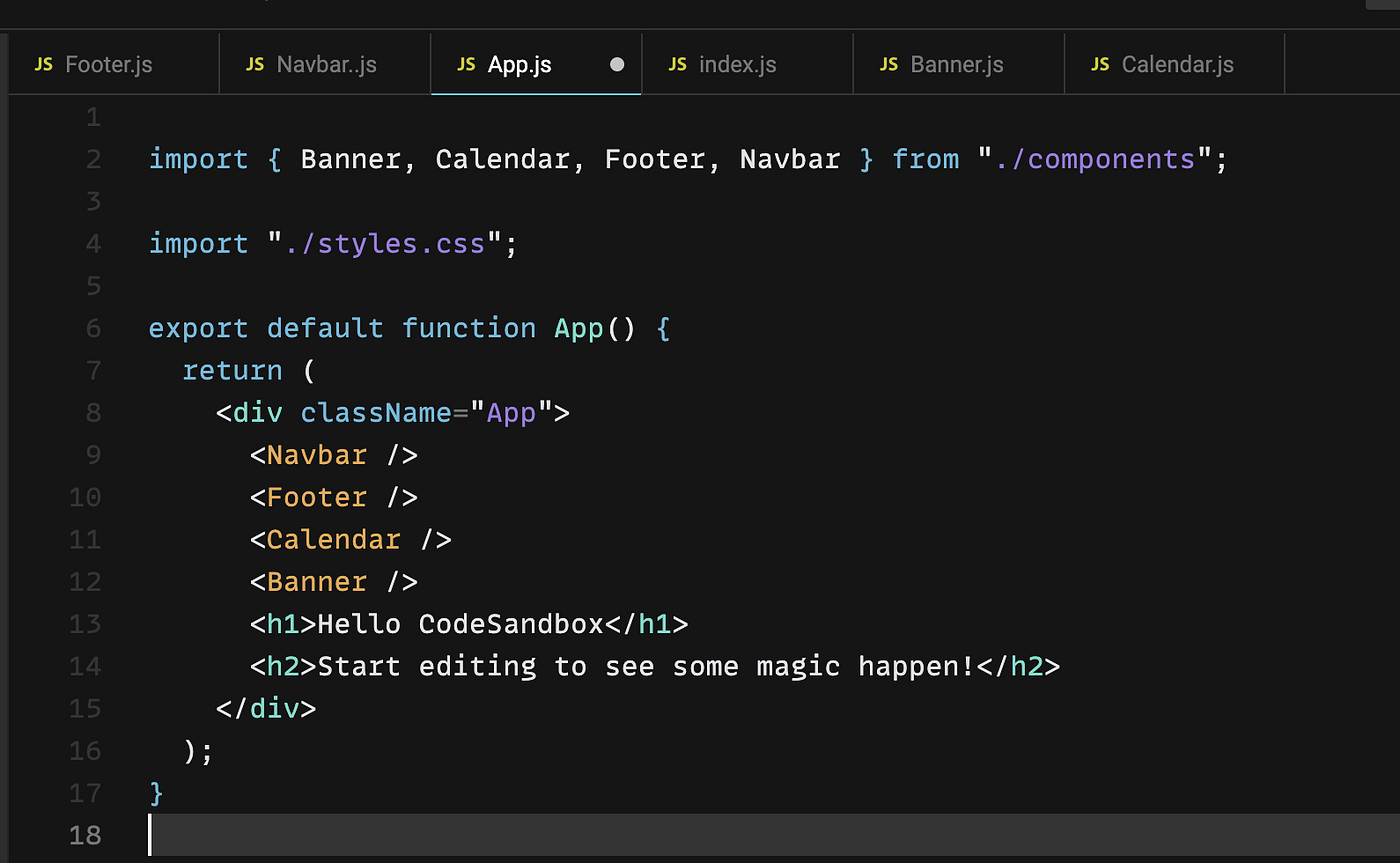This screenshot has width=1400, height=863.
Task: Click the JS icon on the App.js tab
Action: [466, 64]
